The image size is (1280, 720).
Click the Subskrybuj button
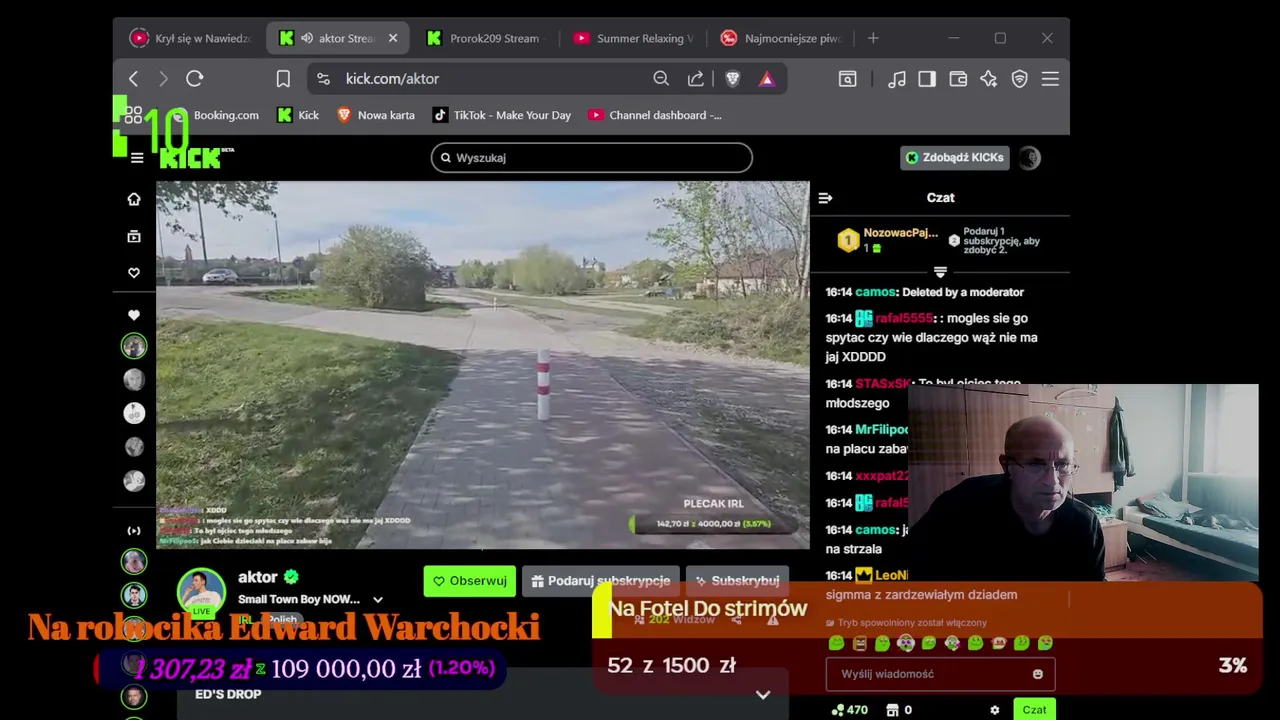point(738,581)
